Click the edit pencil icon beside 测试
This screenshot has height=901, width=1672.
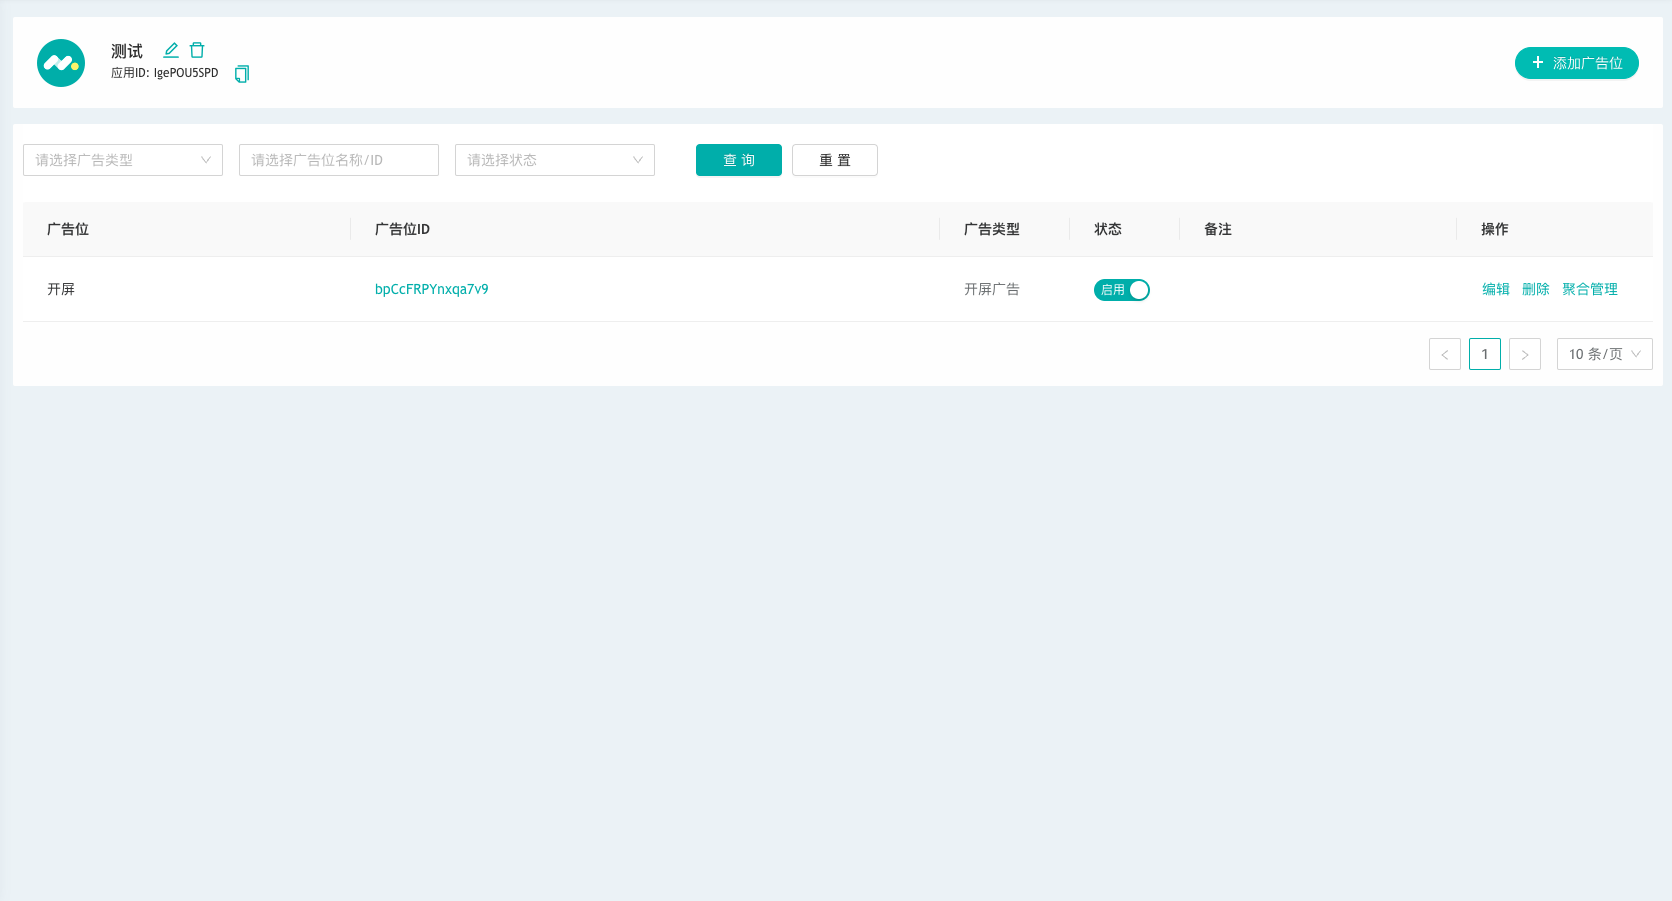pos(171,50)
